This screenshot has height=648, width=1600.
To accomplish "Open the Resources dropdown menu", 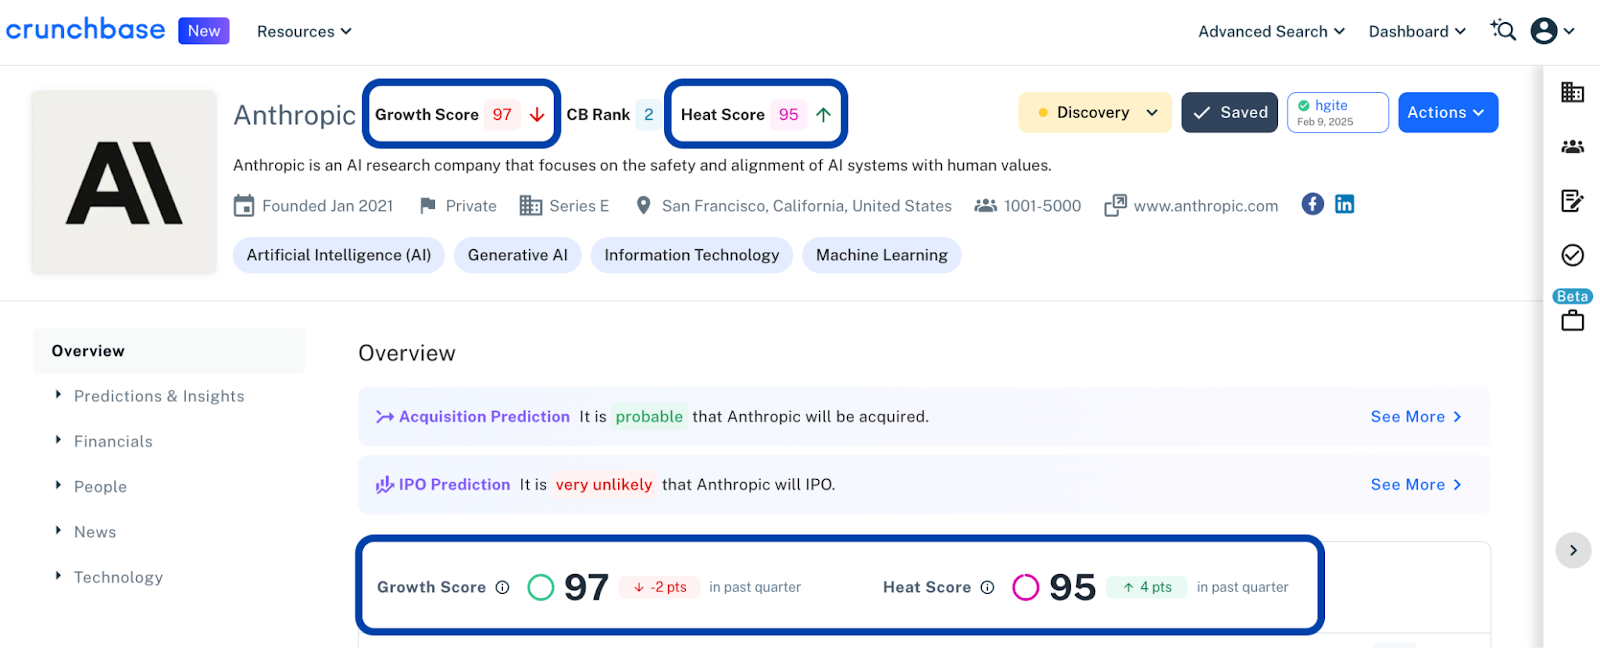I will point(304,31).
